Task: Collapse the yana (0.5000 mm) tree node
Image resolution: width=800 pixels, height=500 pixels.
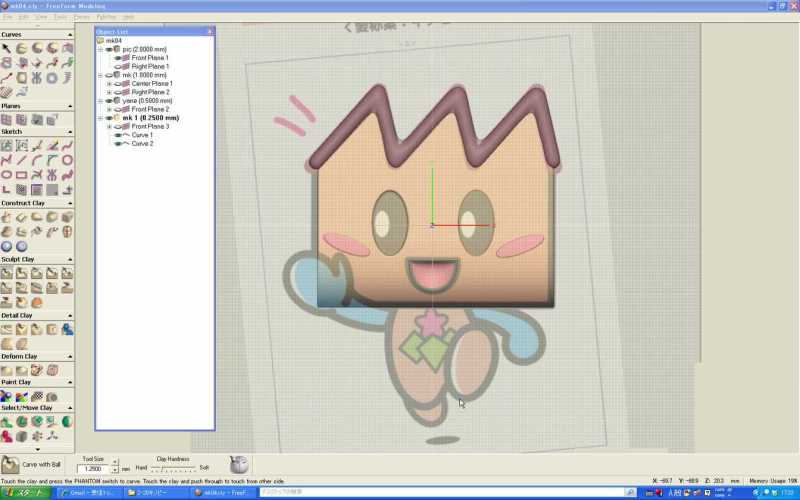Action: (x=100, y=101)
